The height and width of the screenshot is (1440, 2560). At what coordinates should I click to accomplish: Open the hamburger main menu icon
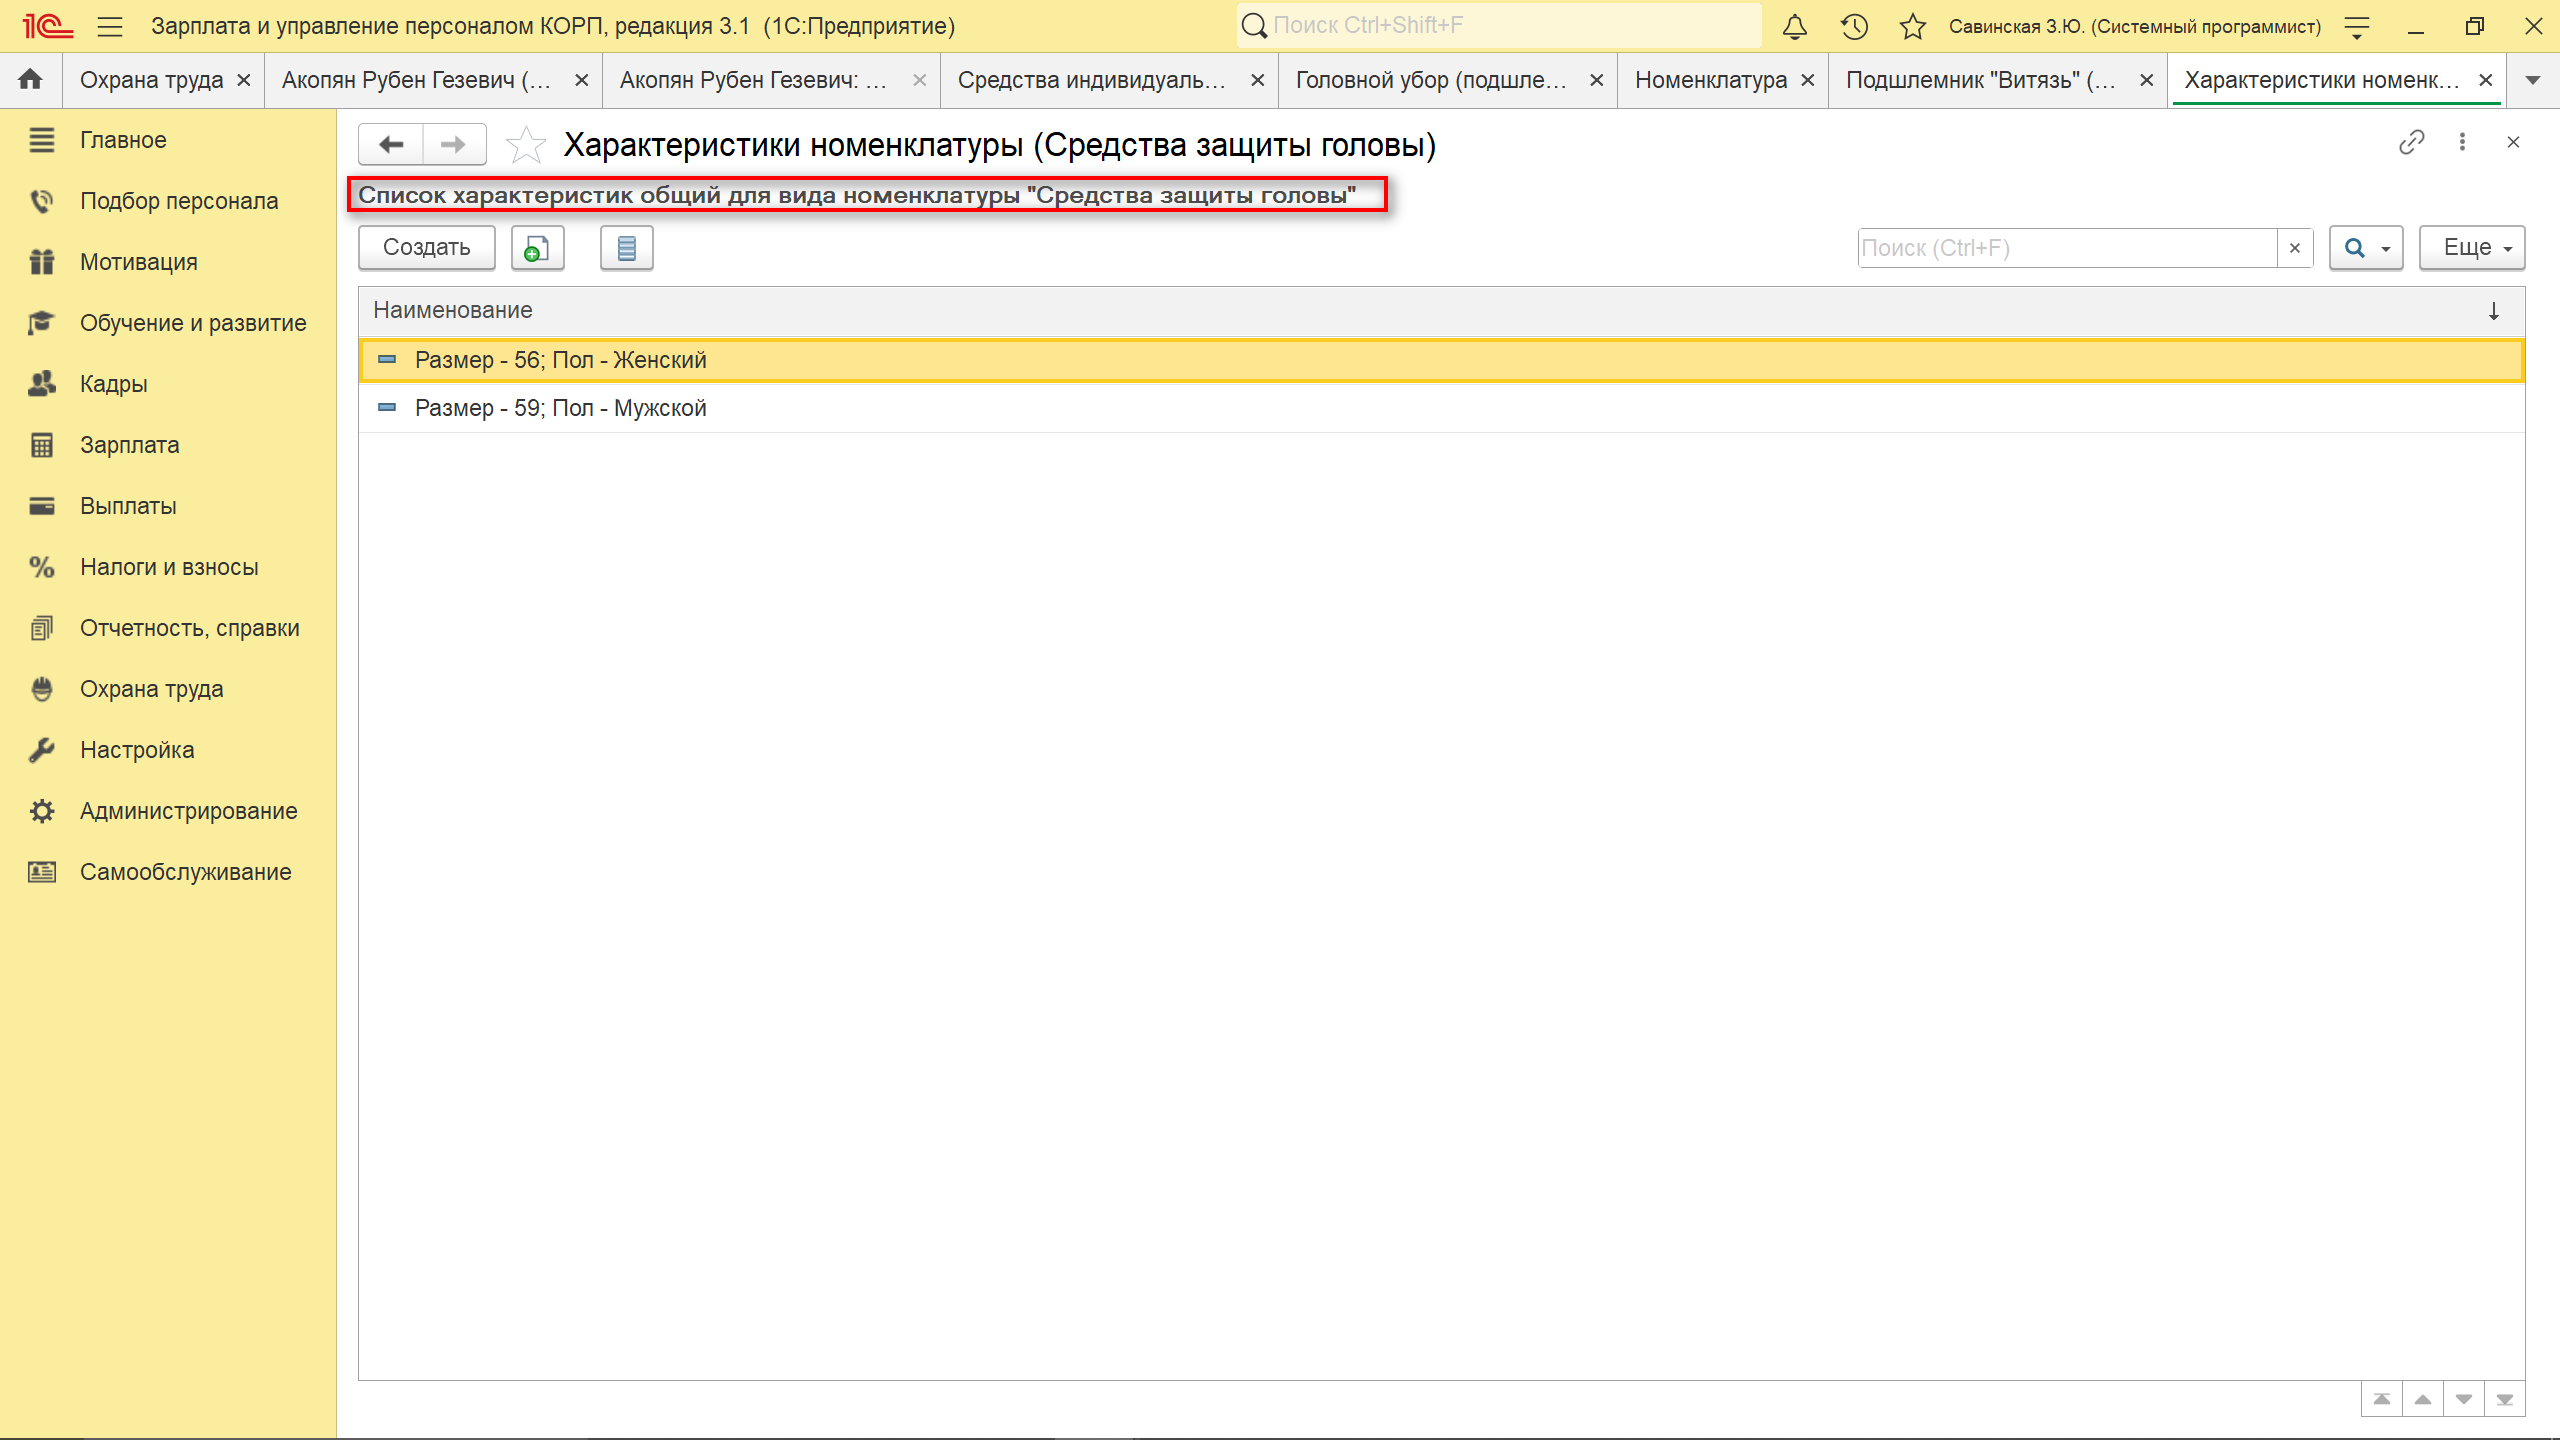pyautogui.click(x=110, y=27)
